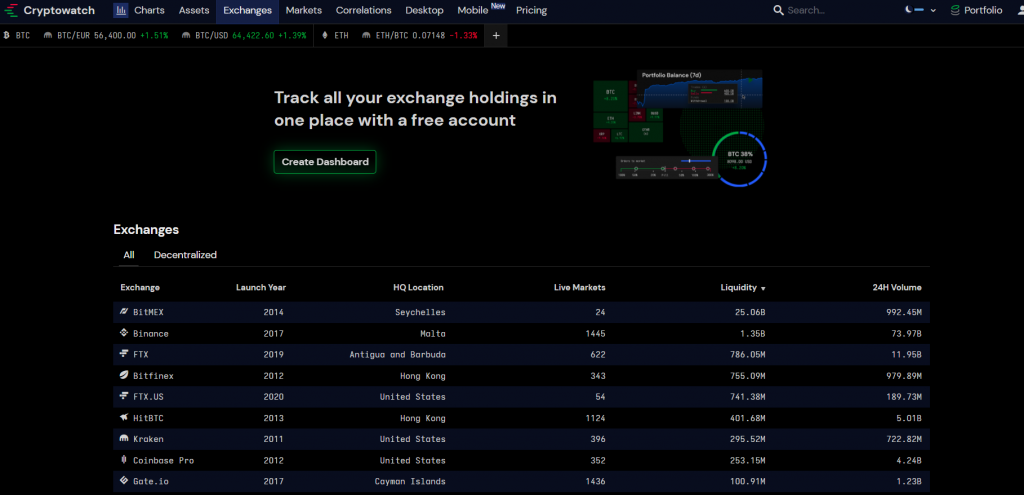The image size is (1024, 495).
Task: Select Antigua and Barbuda location cell
Action: (x=398, y=355)
